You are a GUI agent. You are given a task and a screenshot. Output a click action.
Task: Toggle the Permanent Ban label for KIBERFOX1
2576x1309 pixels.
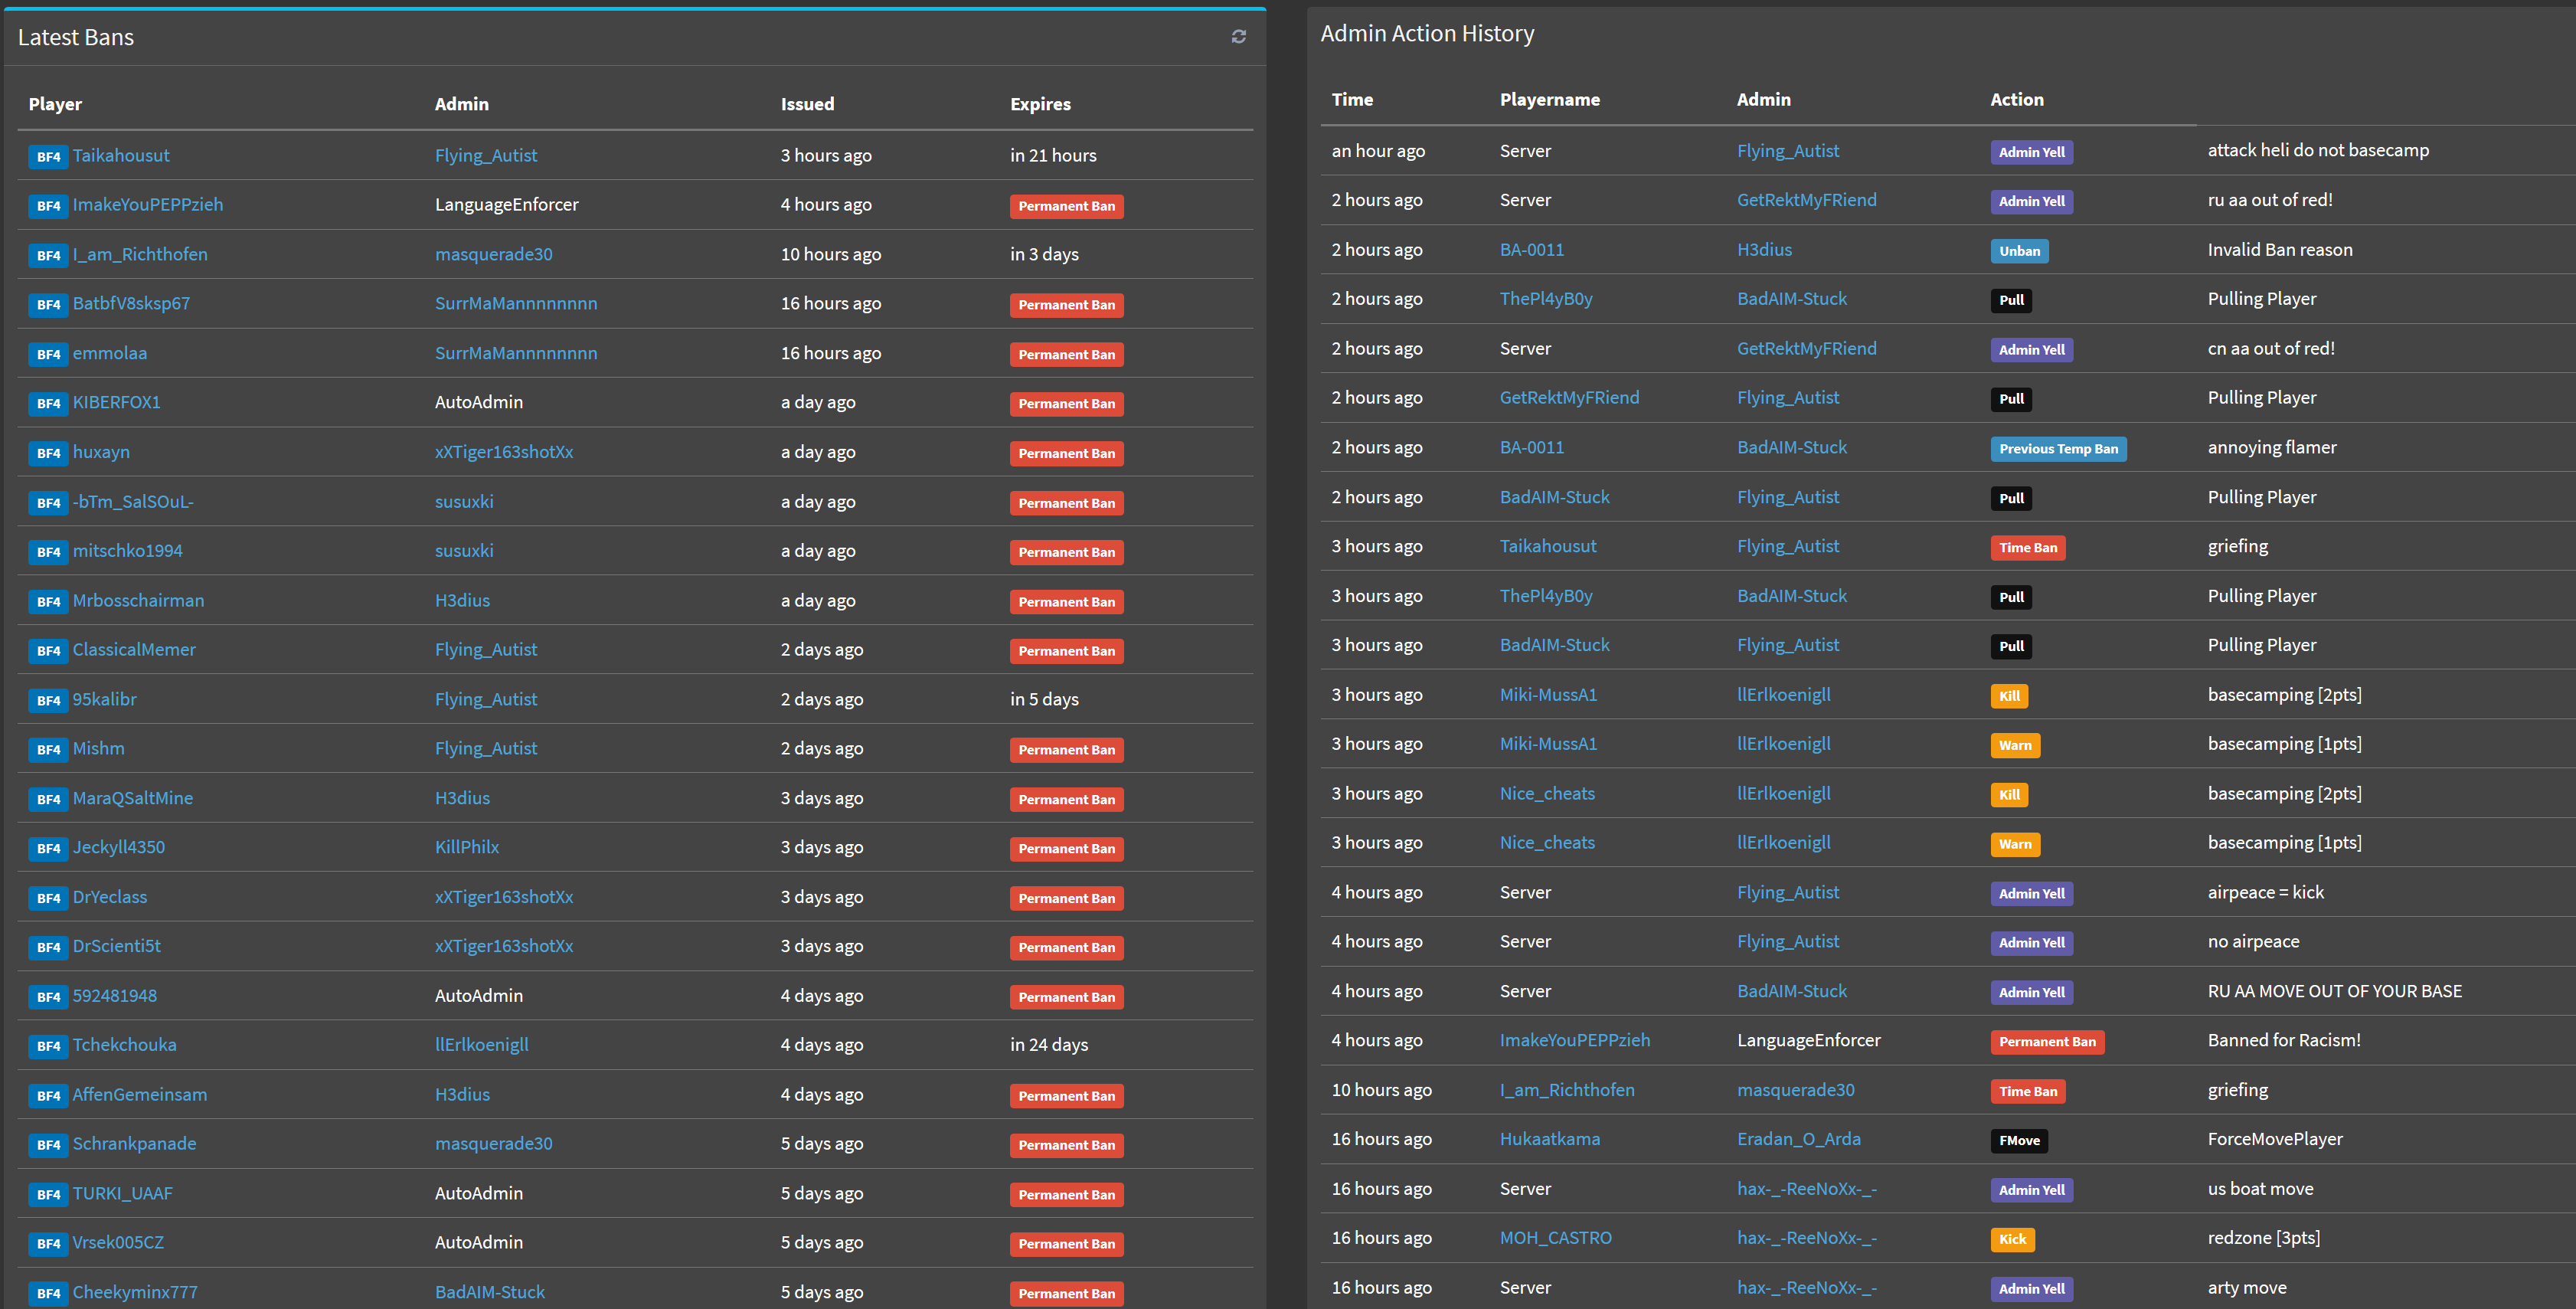coord(1066,402)
